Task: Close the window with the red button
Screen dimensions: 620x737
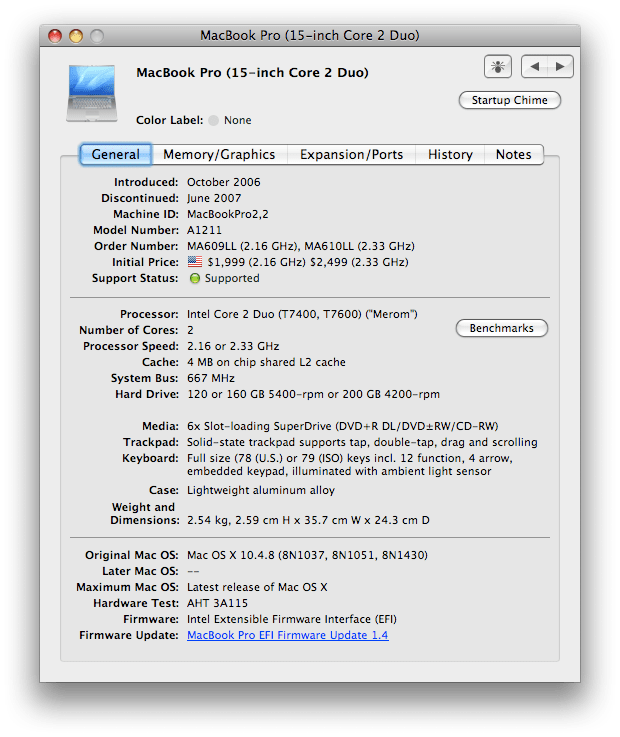Action: tap(55, 36)
